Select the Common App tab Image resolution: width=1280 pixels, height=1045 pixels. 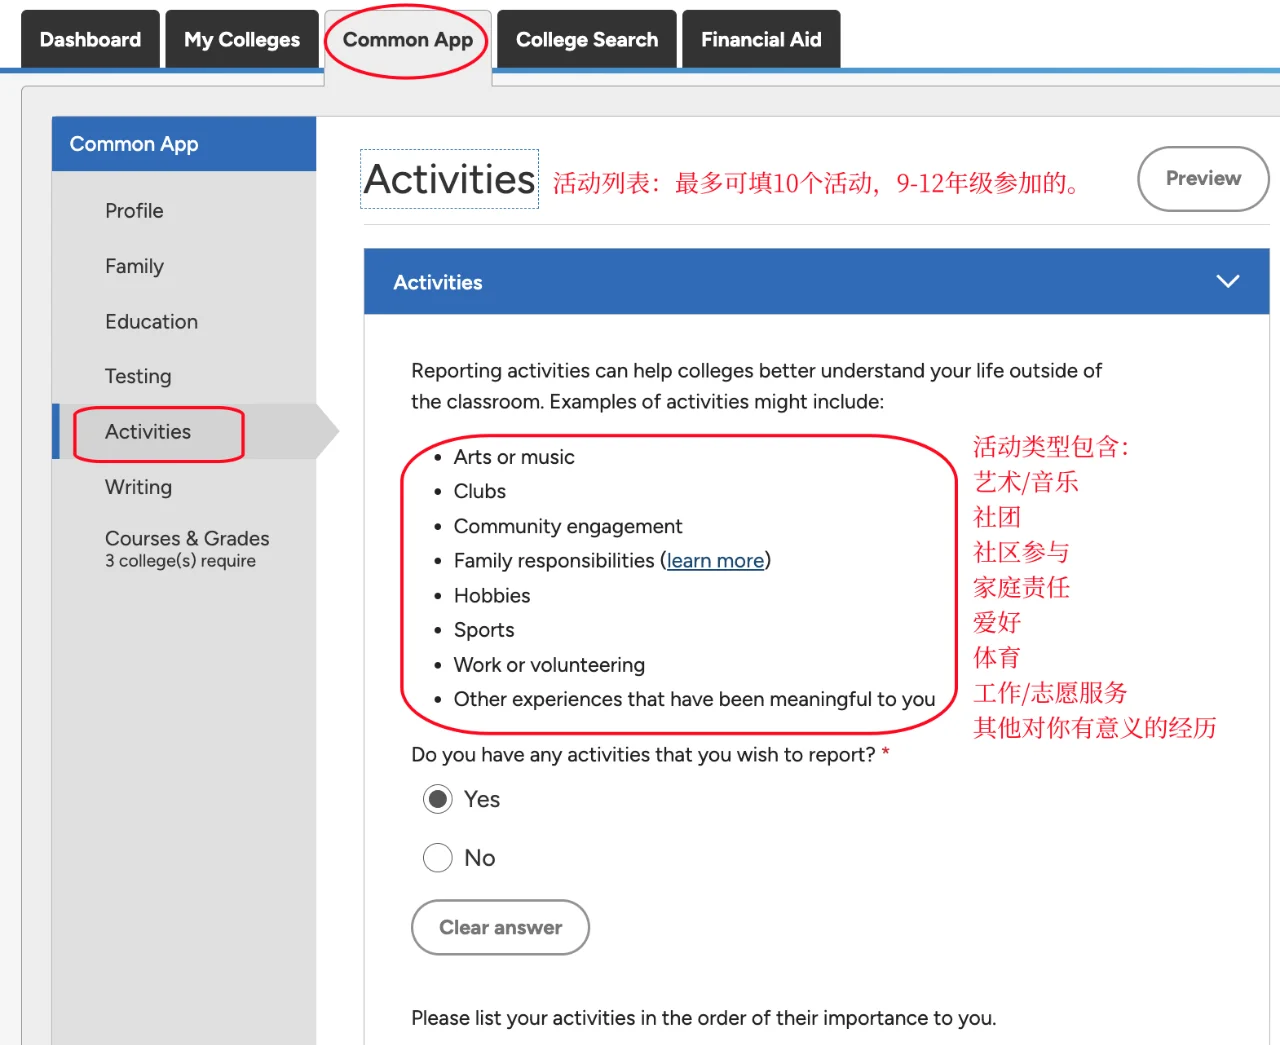click(x=406, y=39)
